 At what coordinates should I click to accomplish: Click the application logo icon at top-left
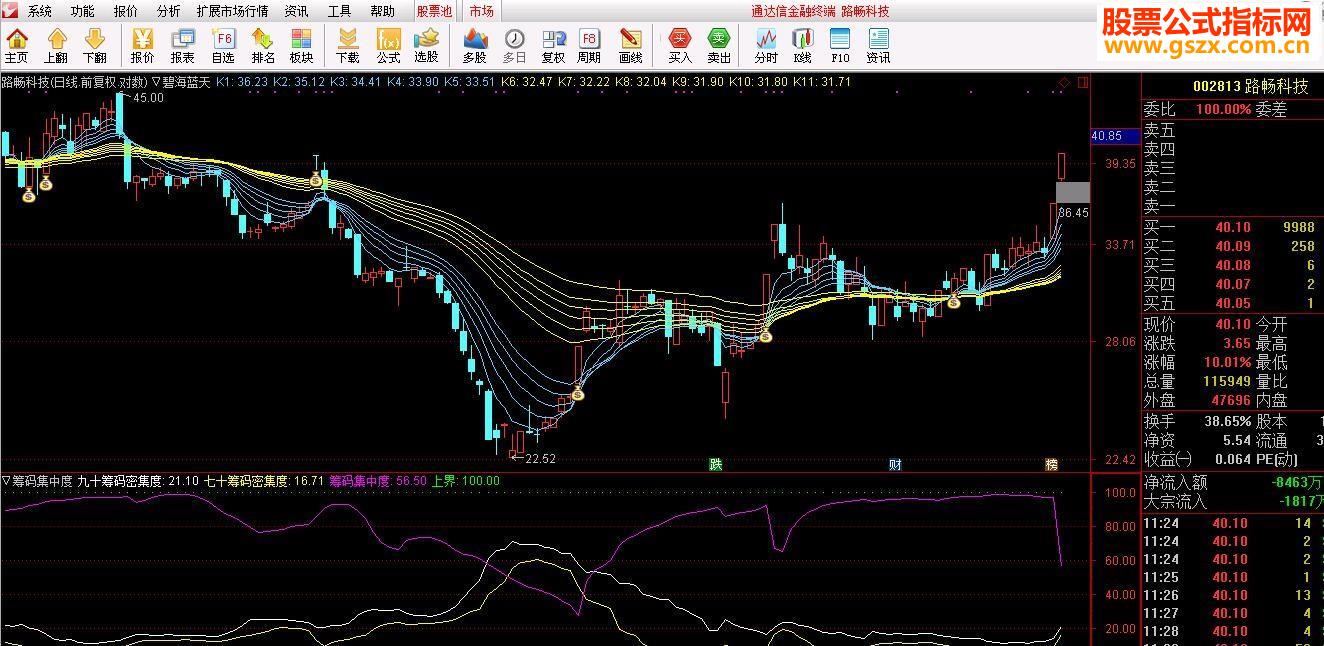(x=11, y=11)
